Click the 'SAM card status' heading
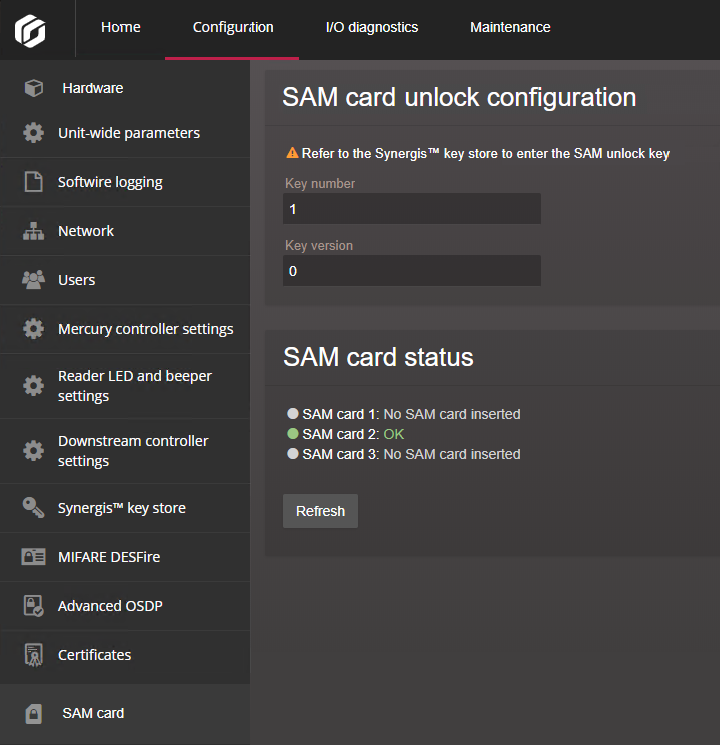The height and width of the screenshot is (745, 720). pos(378,357)
